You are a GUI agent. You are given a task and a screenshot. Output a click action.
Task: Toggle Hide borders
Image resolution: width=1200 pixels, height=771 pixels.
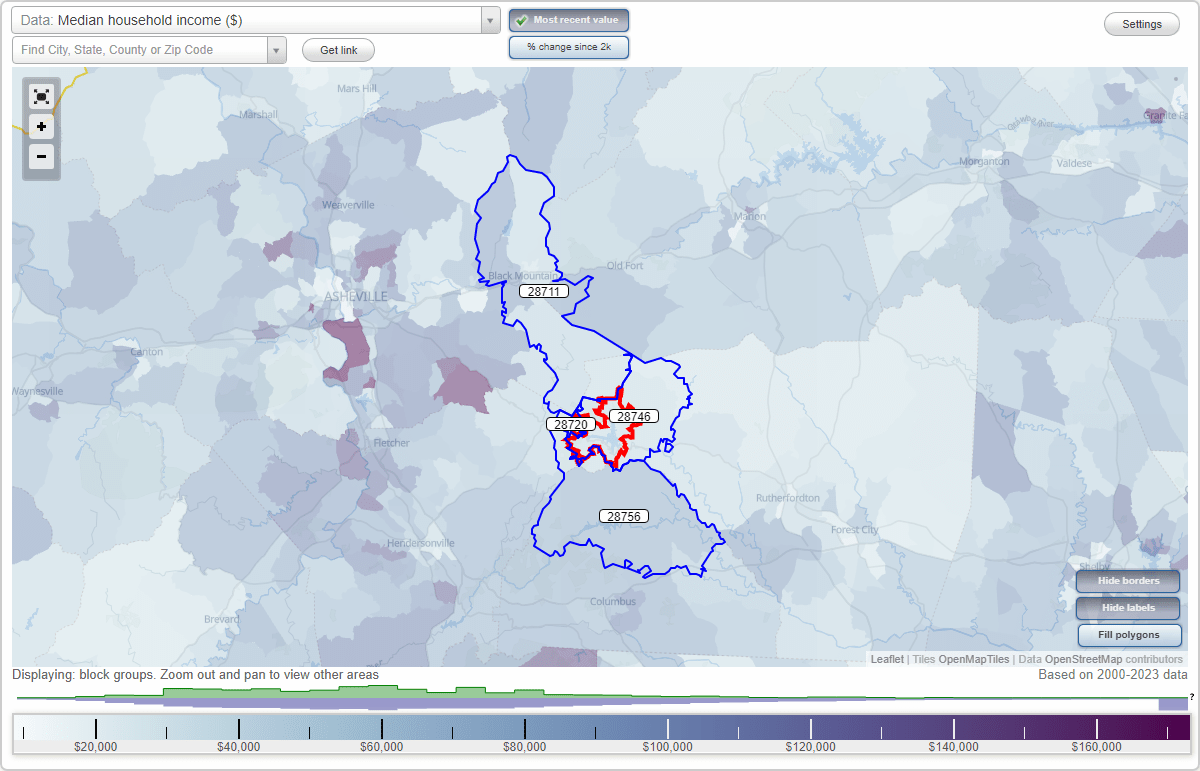point(1129,581)
